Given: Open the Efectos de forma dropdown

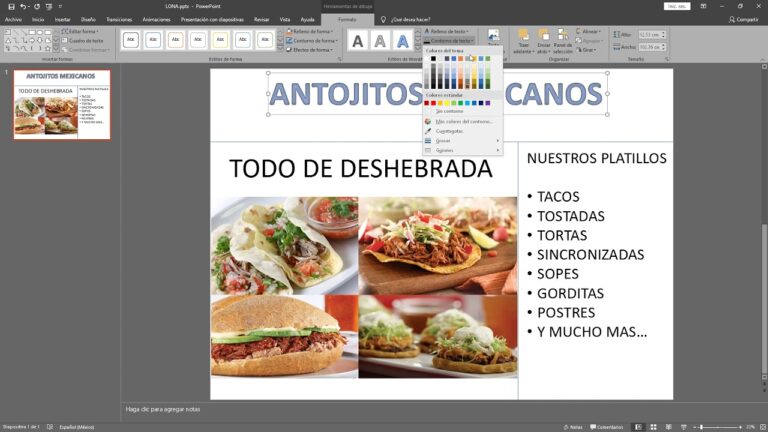Looking at the screenshot, I should click(309, 50).
